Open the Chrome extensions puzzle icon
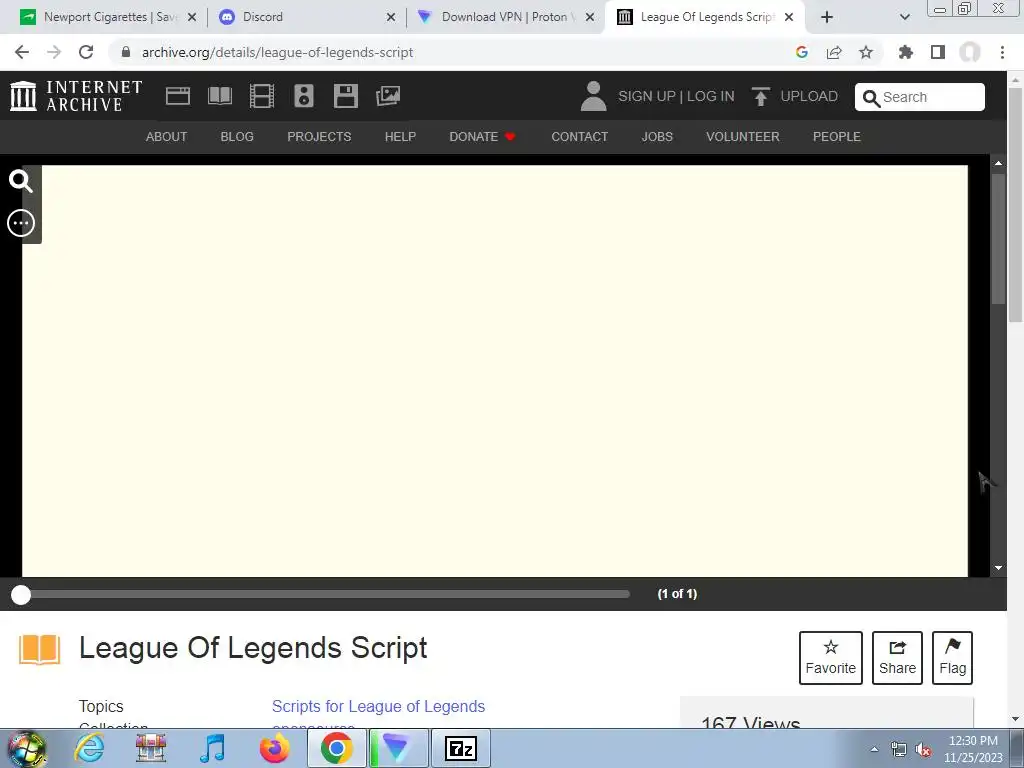This screenshot has height=768, width=1024. [x=906, y=52]
